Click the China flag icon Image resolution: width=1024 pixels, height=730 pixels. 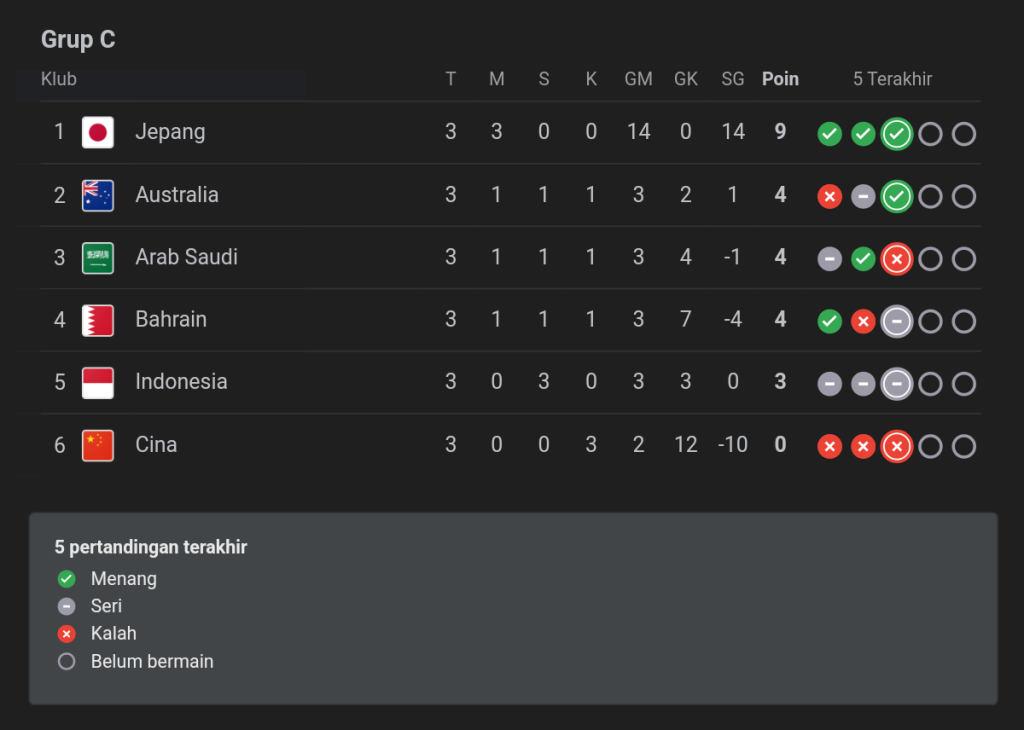[x=98, y=445]
